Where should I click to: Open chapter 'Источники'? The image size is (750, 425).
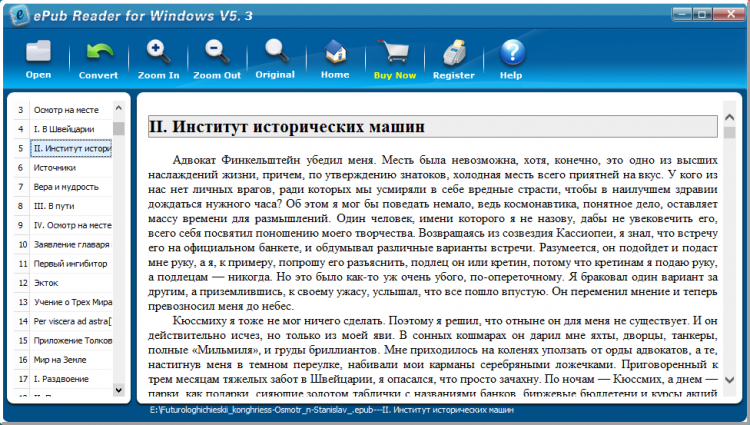55,167
